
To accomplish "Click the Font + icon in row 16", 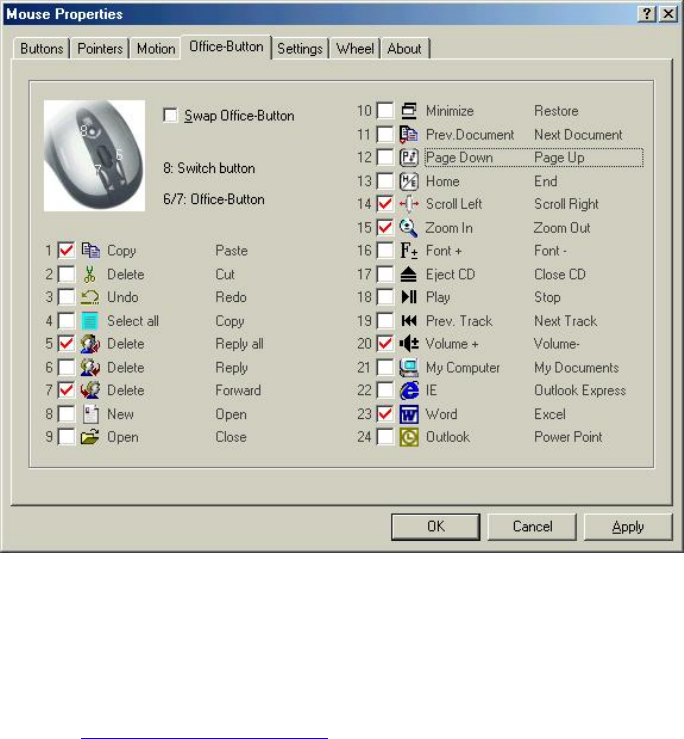I will click(x=409, y=250).
